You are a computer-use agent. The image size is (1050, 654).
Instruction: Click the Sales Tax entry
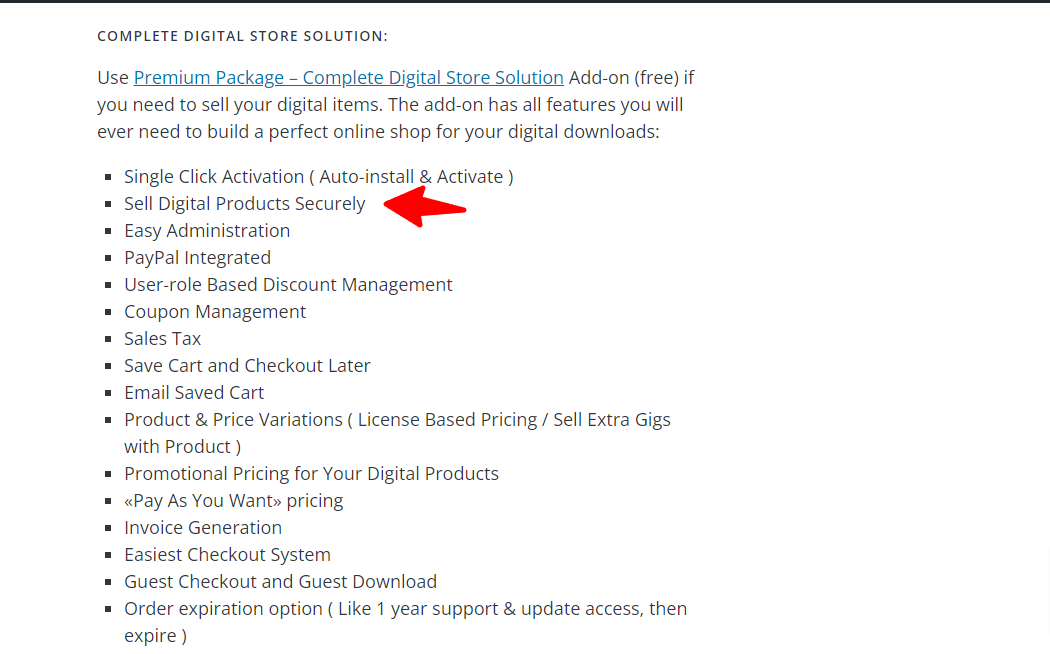pos(163,339)
